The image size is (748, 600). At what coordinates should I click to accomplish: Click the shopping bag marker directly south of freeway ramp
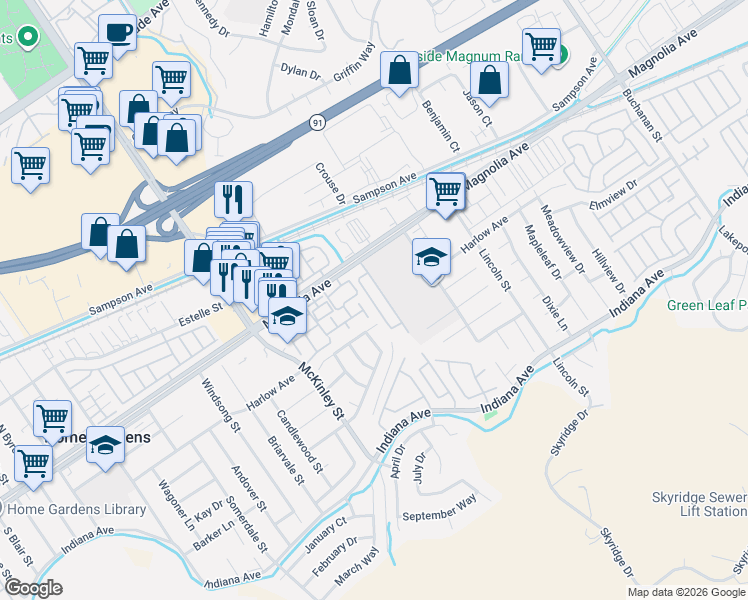126,246
